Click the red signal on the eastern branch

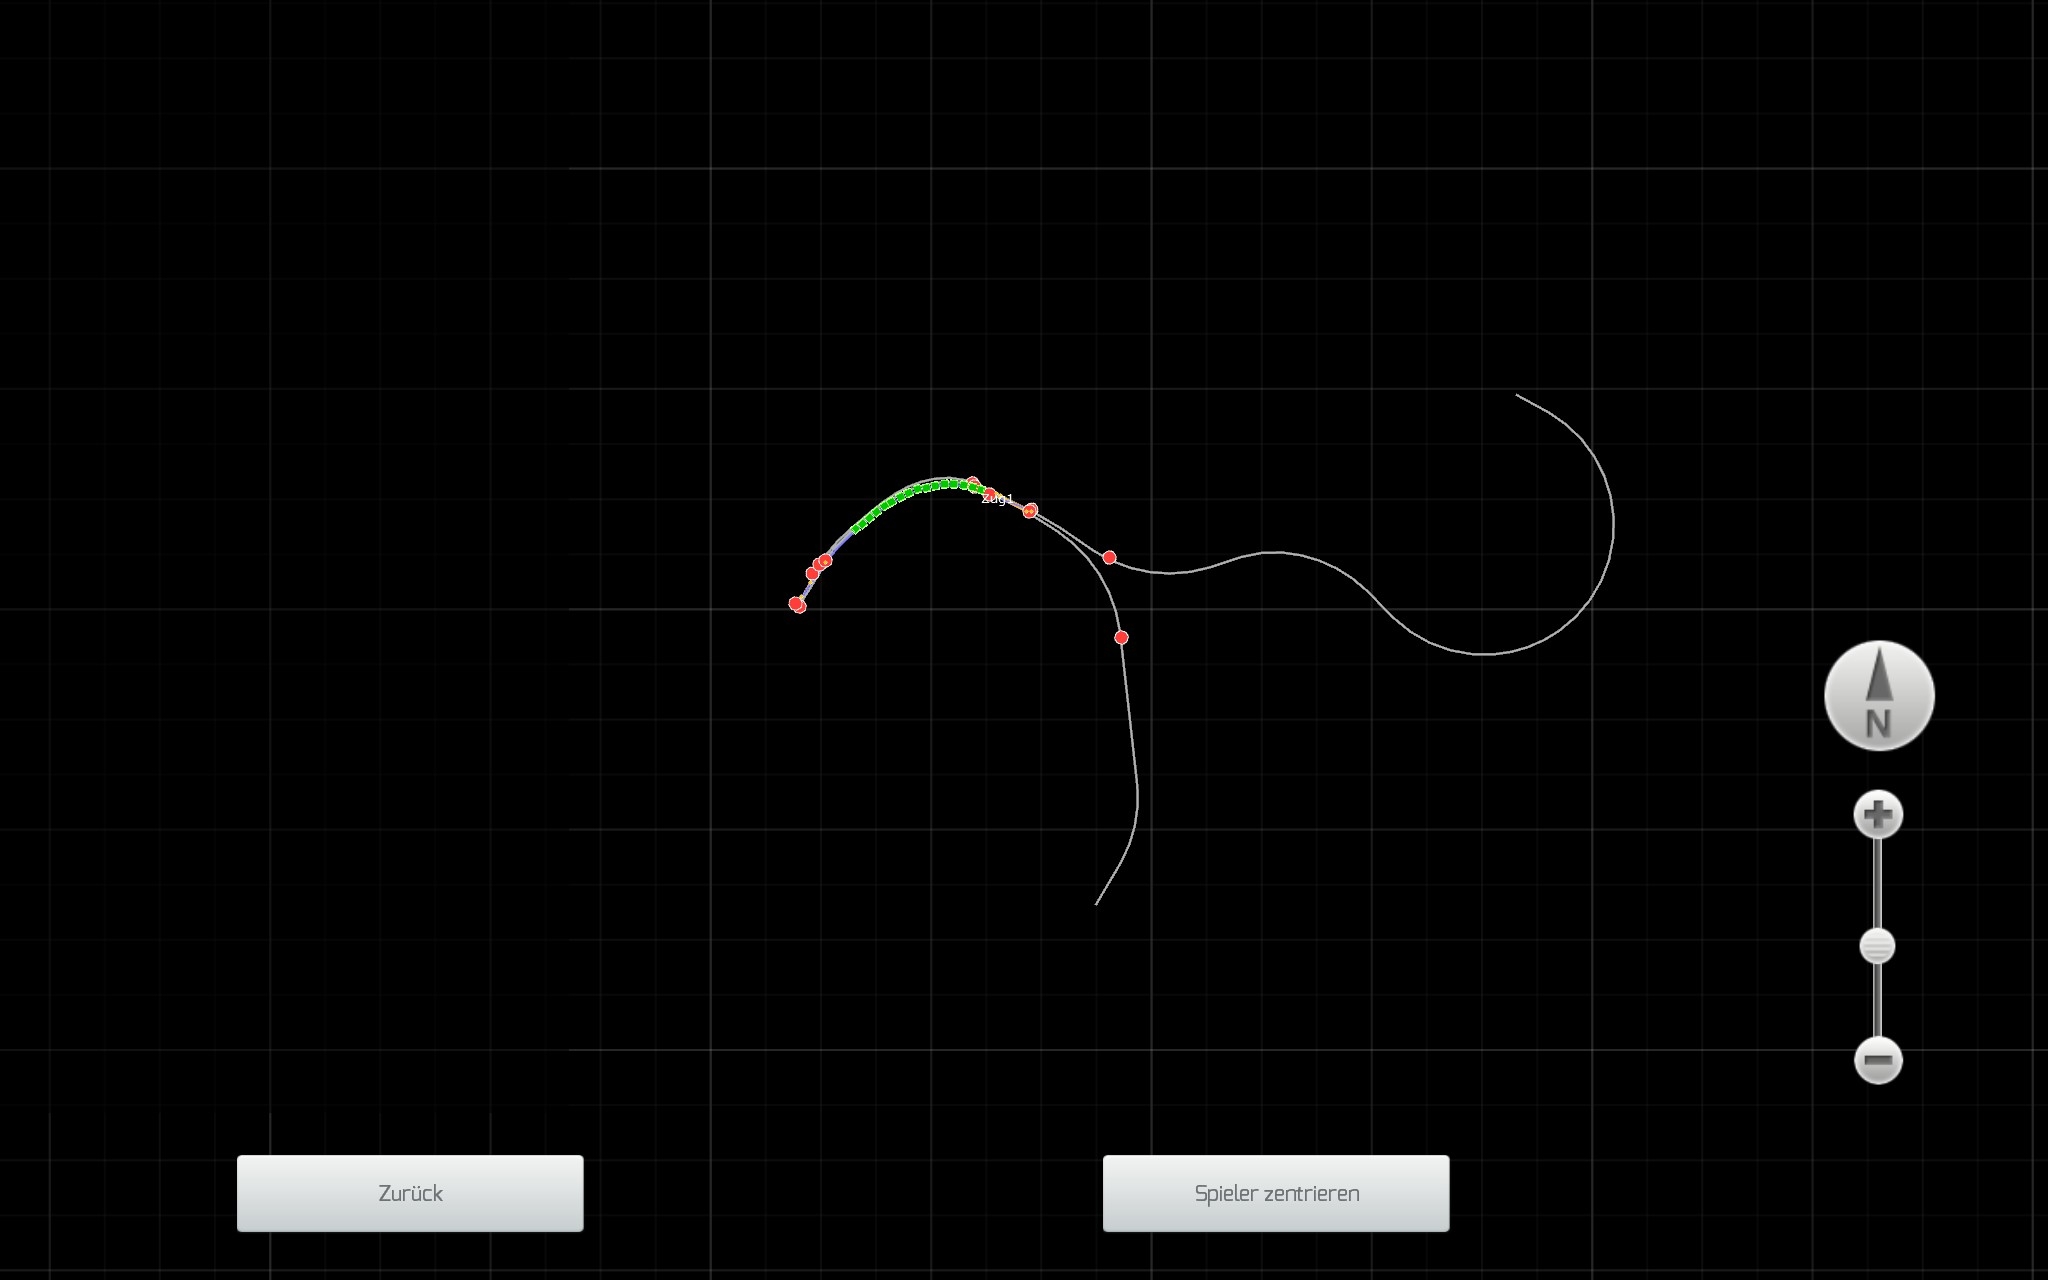tap(1109, 557)
